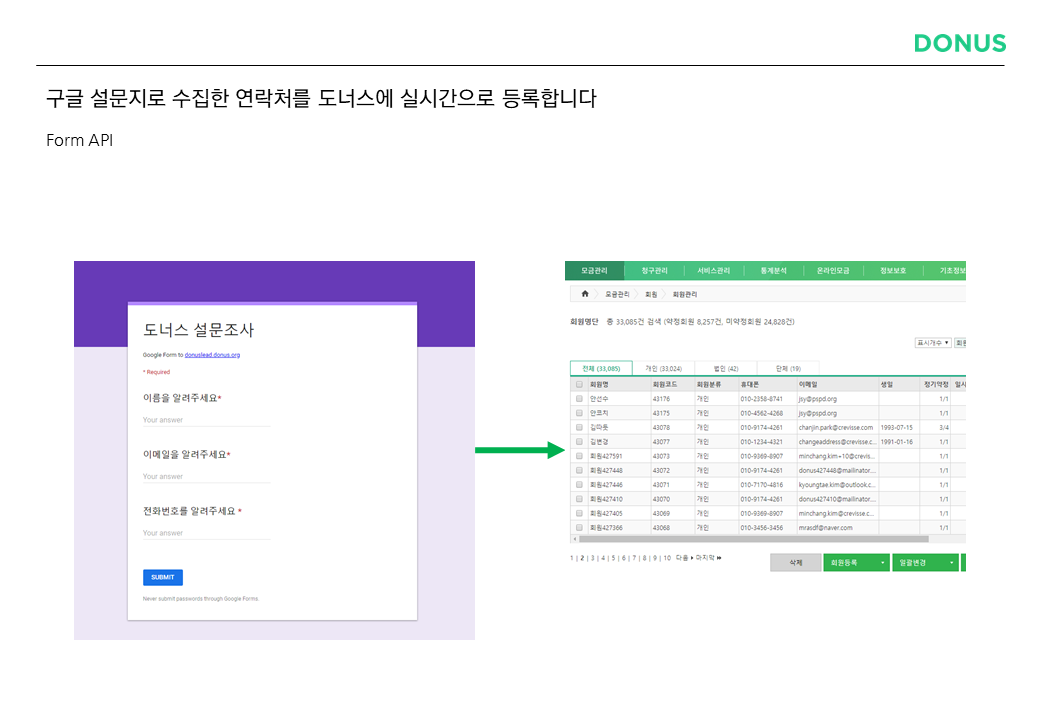Image resolution: width=1040 pixels, height=720 pixels.
Task: Click the 삭제 button
Action: coord(795,563)
